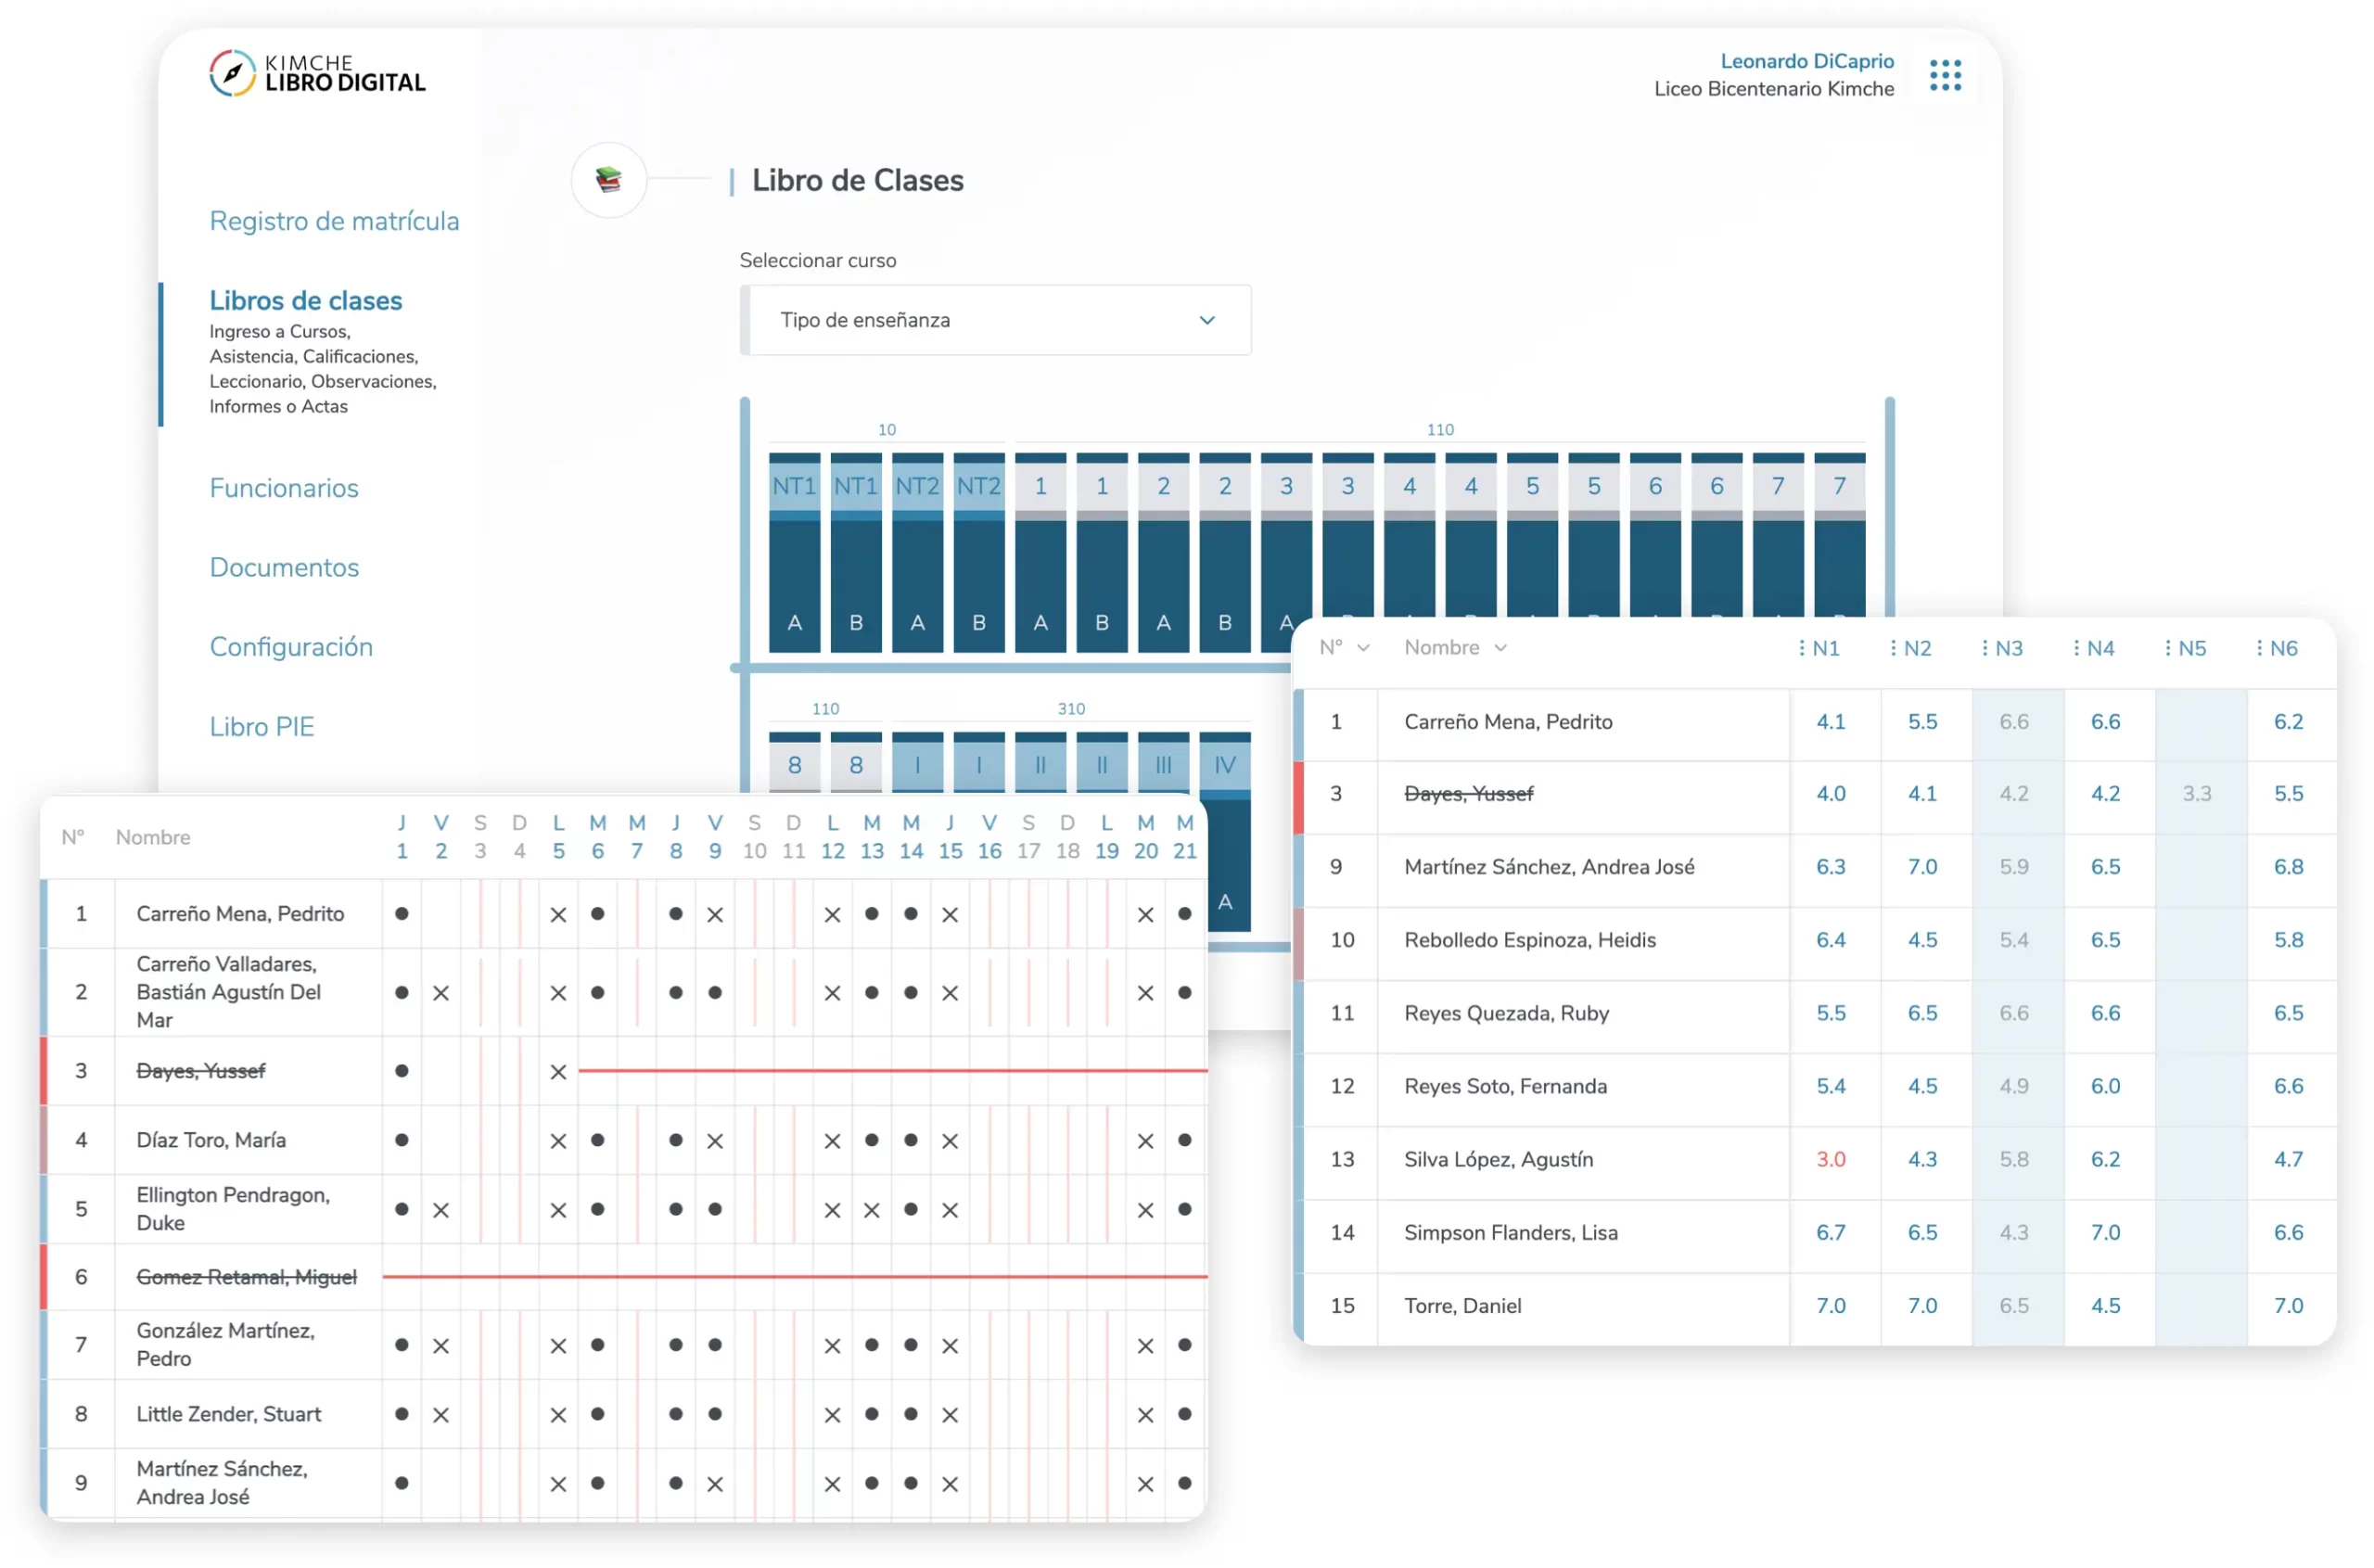This screenshot has height=1568, width=2374.
Task: Click the books stack icon
Action: pyautogui.click(x=608, y=180)
